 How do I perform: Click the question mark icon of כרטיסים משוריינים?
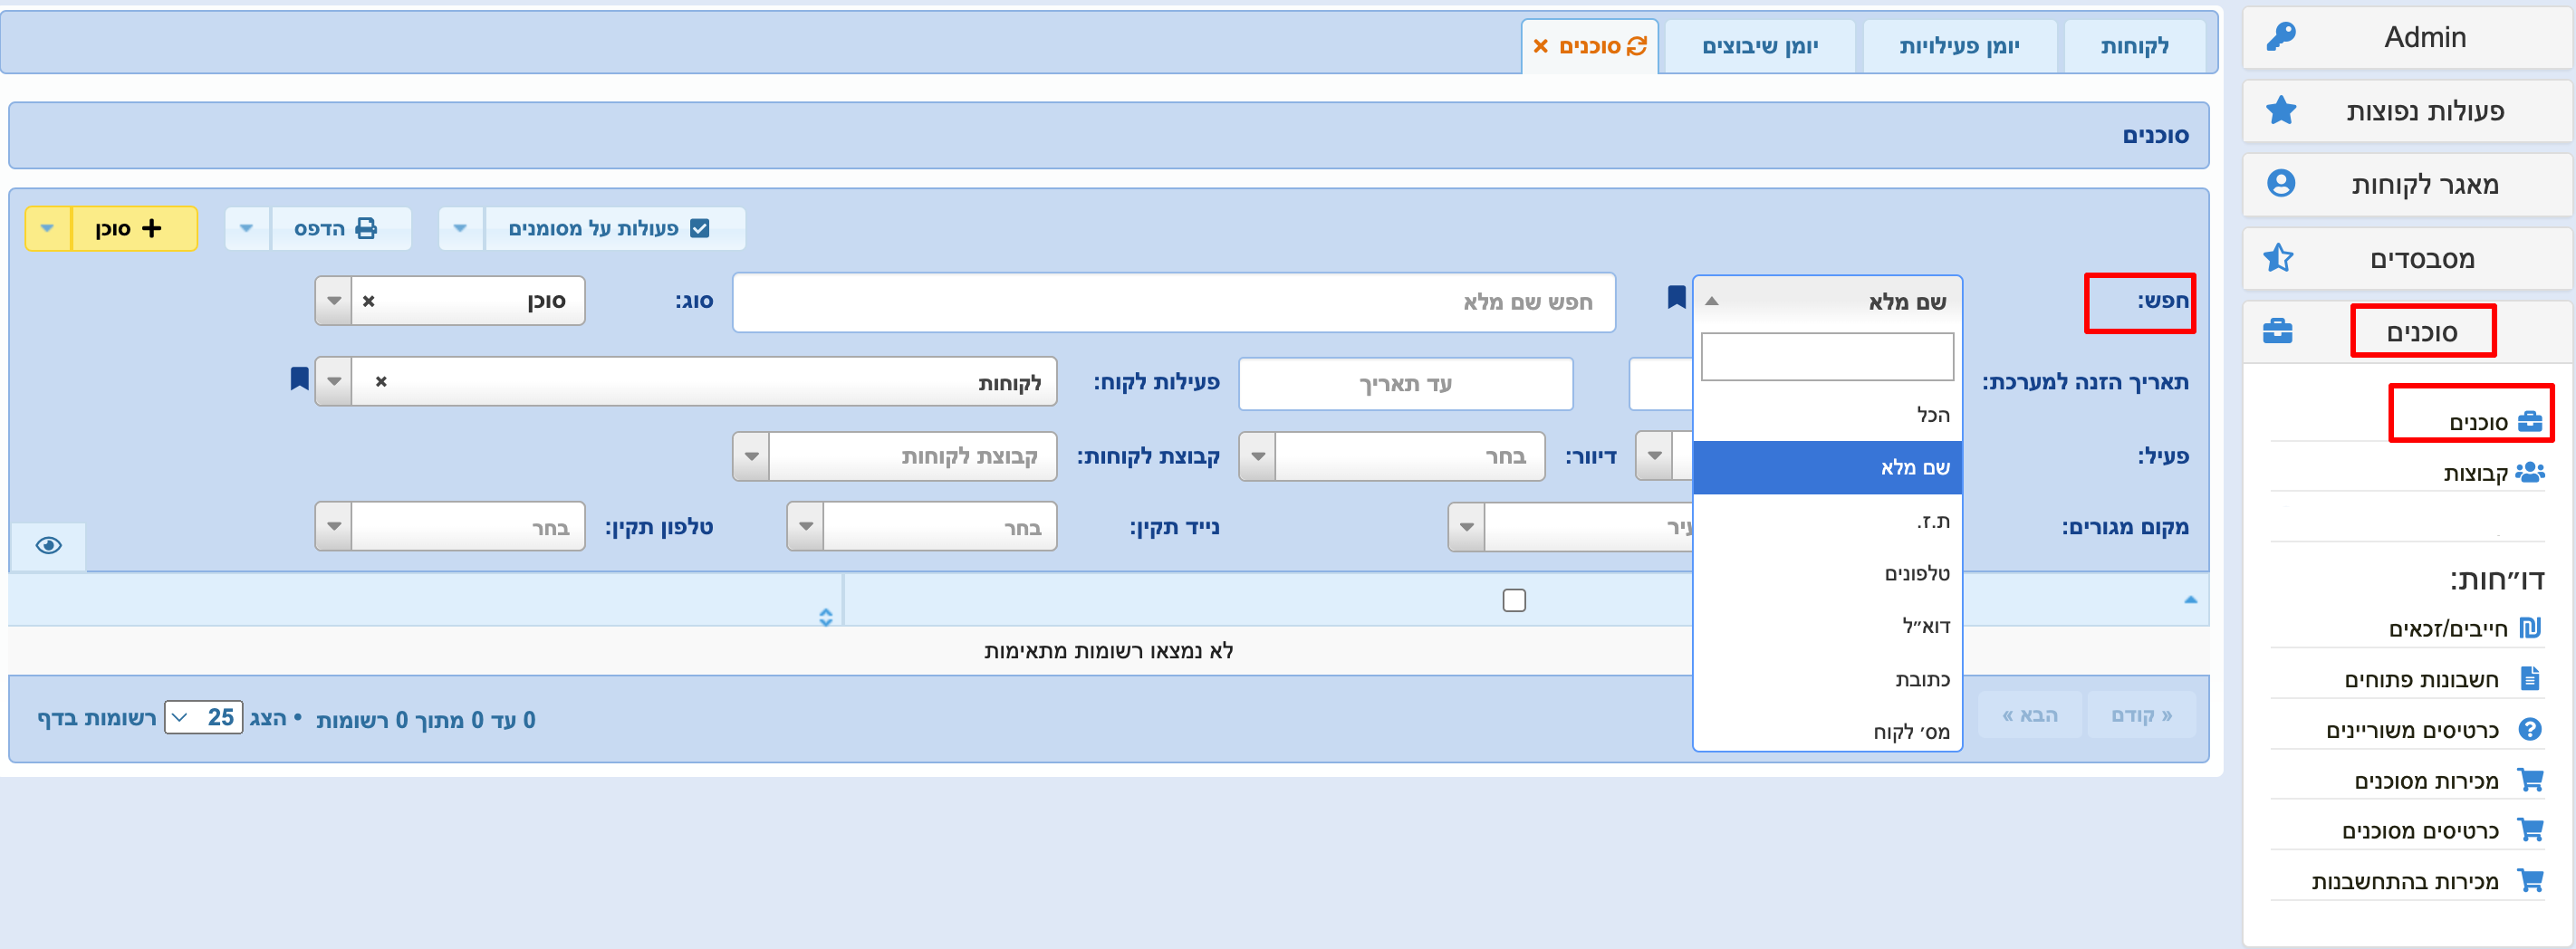pyautogui.click(x=2530, y=729)
